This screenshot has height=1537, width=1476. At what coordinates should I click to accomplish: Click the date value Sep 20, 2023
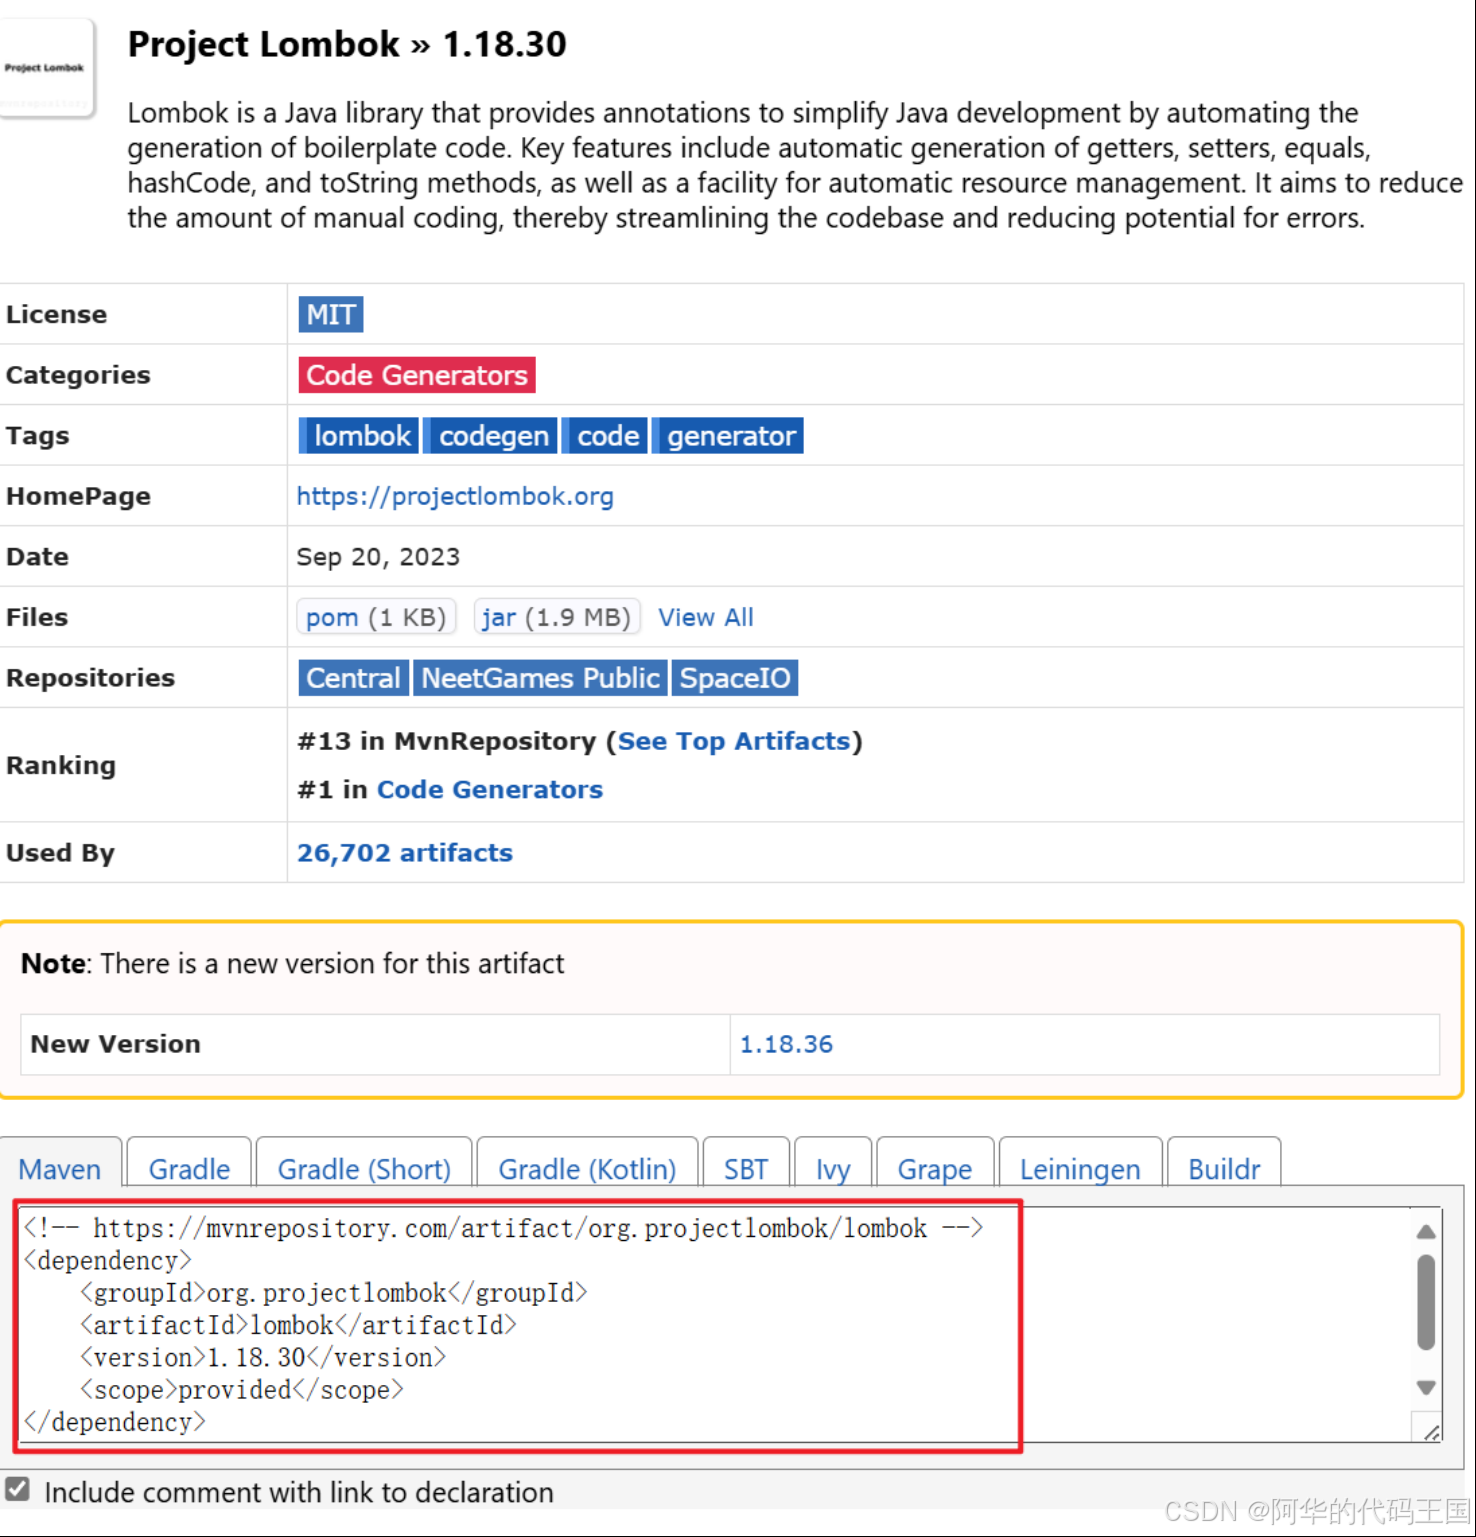click(378, 557)
